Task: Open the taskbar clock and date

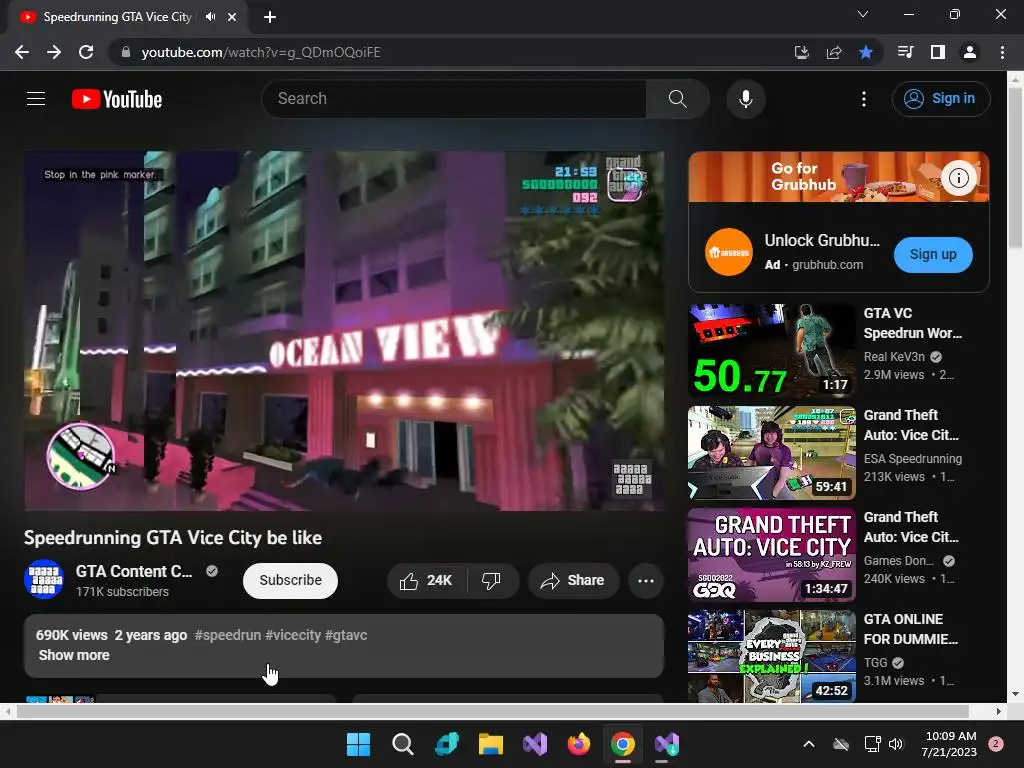Action: tap(951, 744)
